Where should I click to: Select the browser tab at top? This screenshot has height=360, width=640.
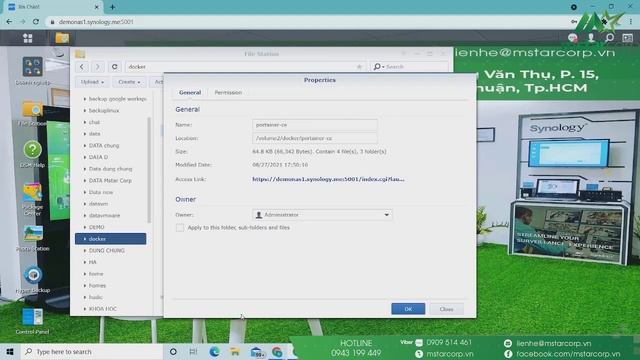pyautogui.click(x=52, y=7)
